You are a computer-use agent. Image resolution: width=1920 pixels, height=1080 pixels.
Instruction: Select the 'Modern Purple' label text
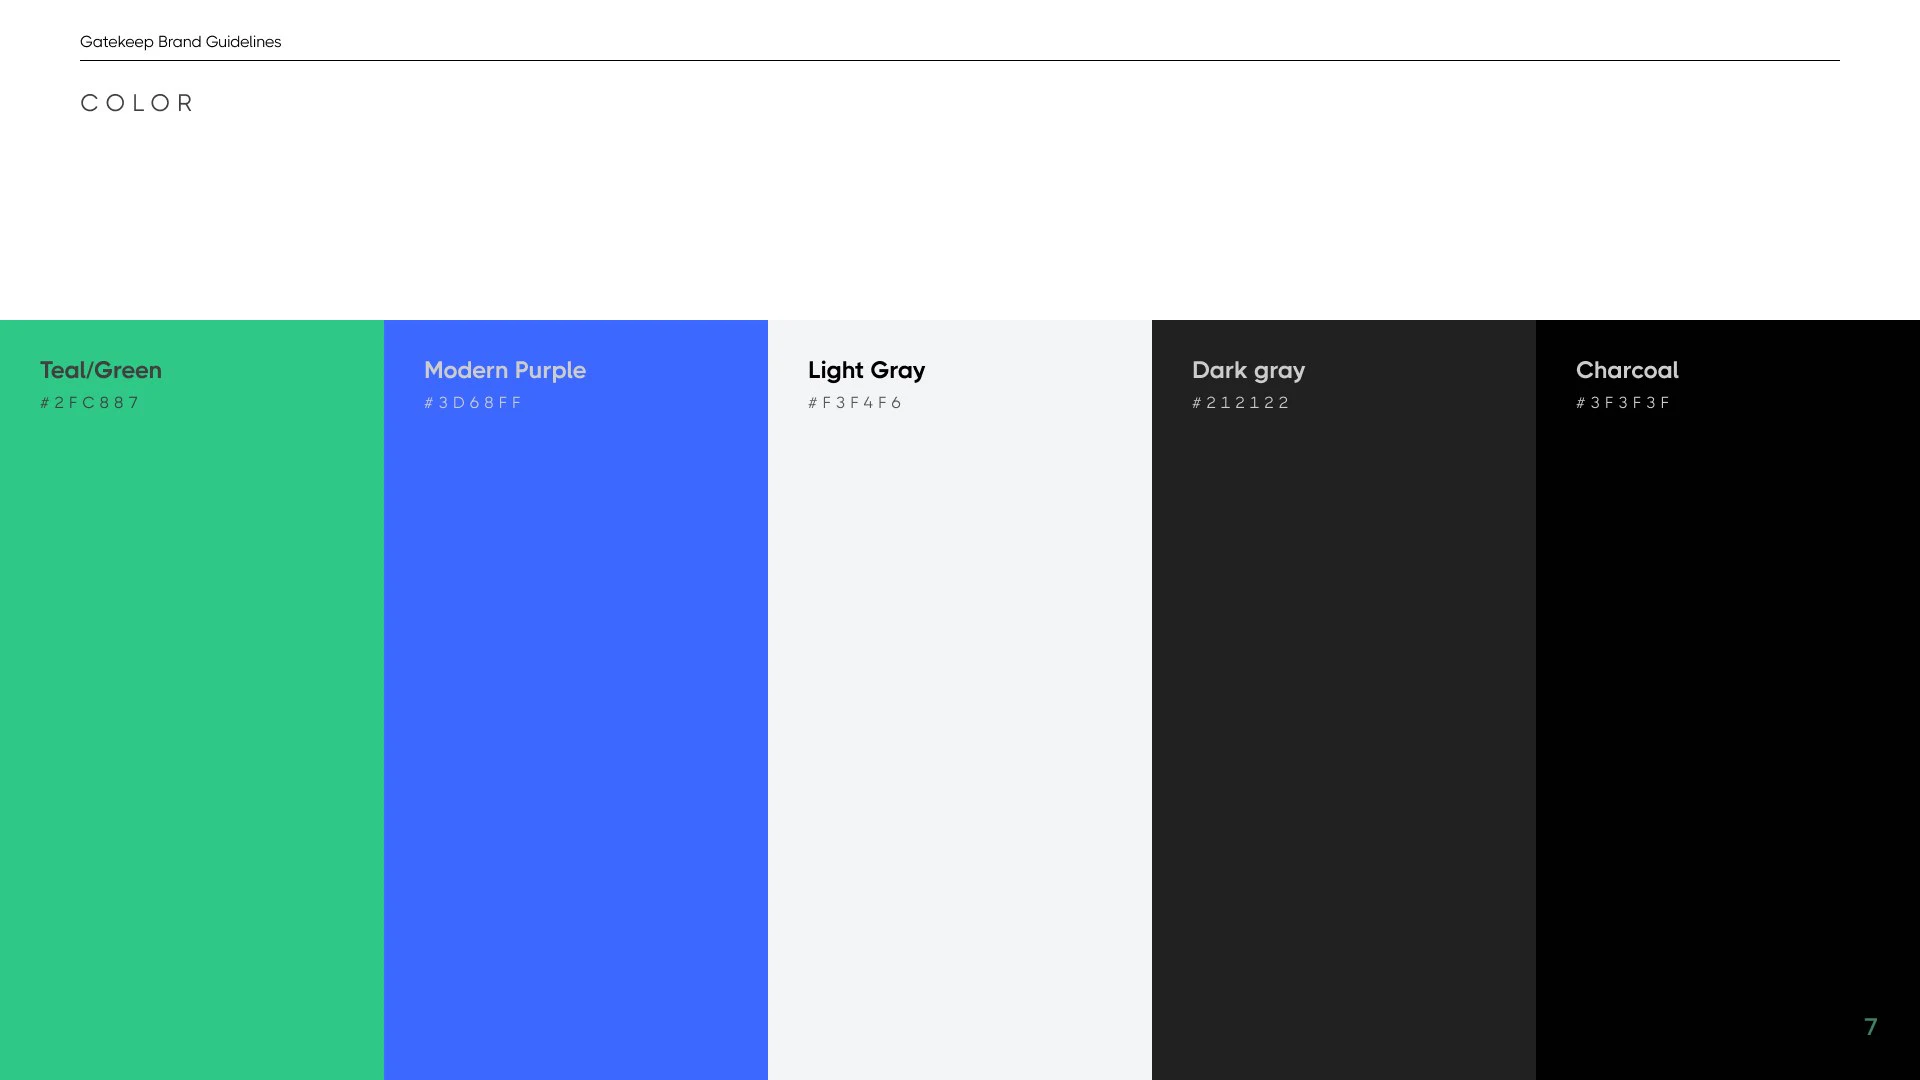click(505, 371)
